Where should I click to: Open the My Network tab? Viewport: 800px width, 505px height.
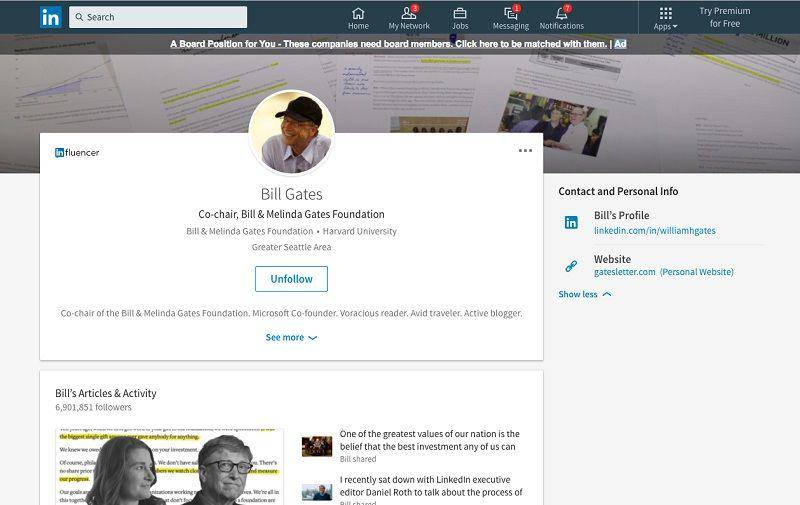click(x=409, y=18)
